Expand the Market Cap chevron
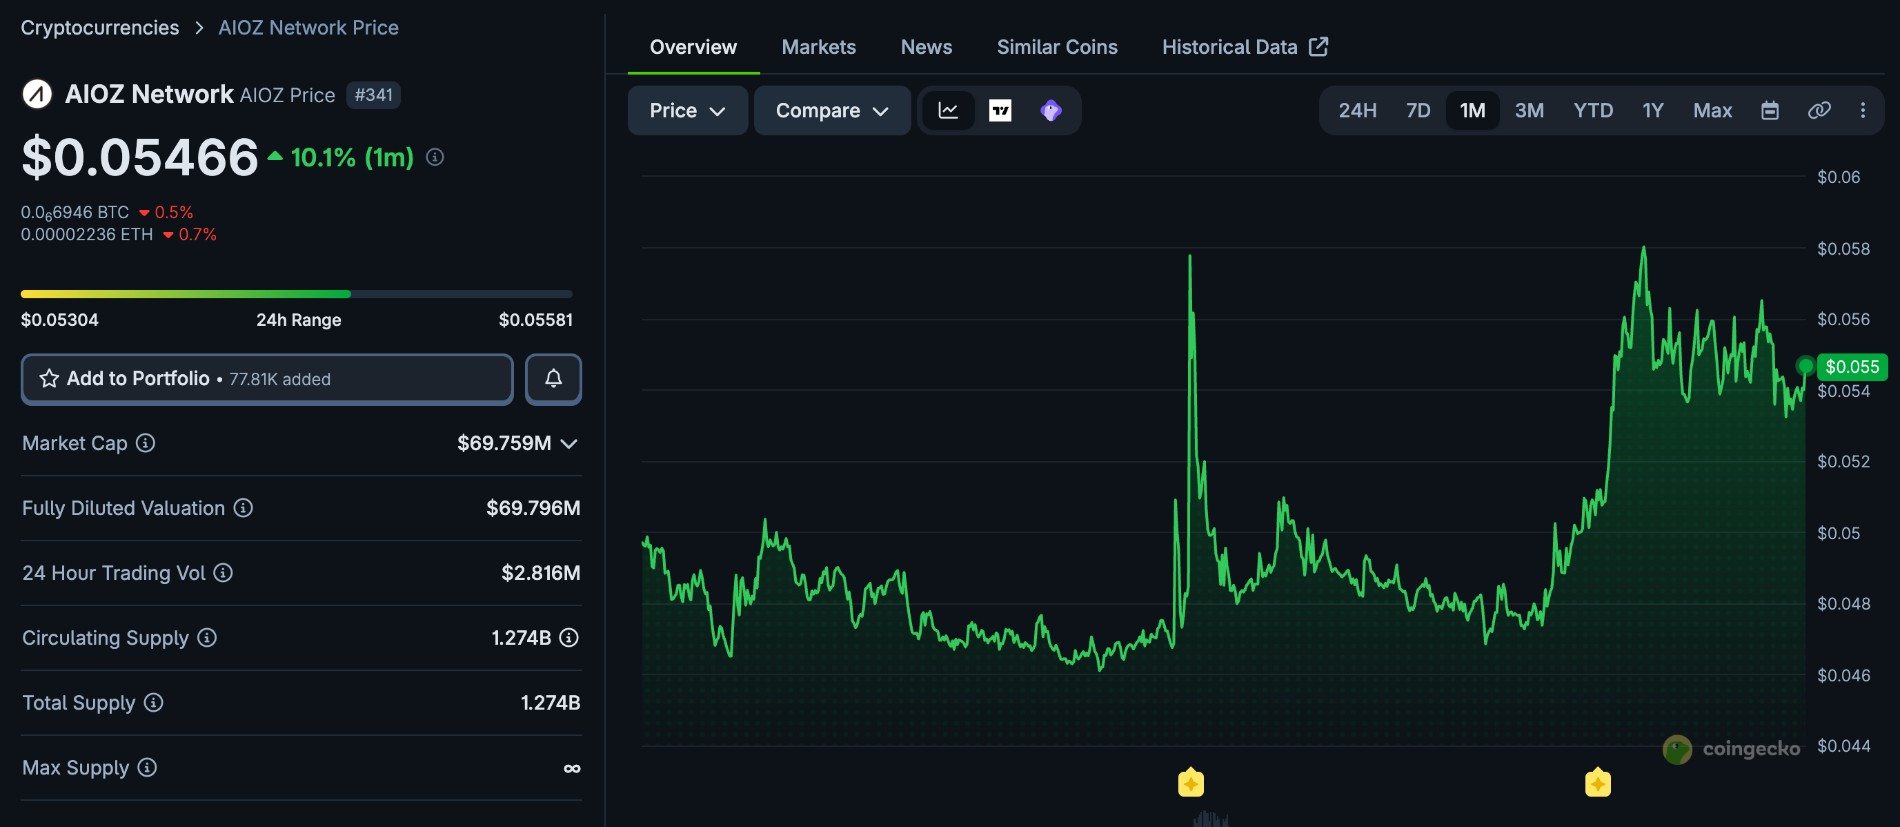Screen dimensions: 1900x827 (569, 444)
